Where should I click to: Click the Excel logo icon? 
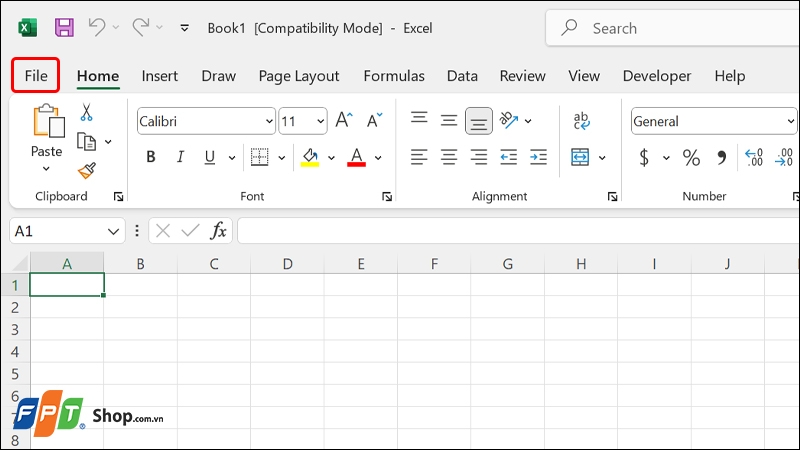click(28, 28)
